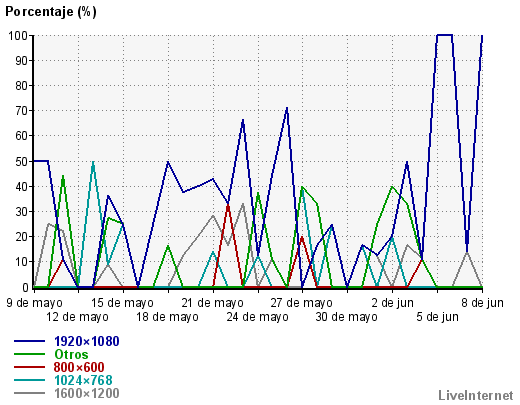Click the '9 de mayo' date label

click(34, 303)
